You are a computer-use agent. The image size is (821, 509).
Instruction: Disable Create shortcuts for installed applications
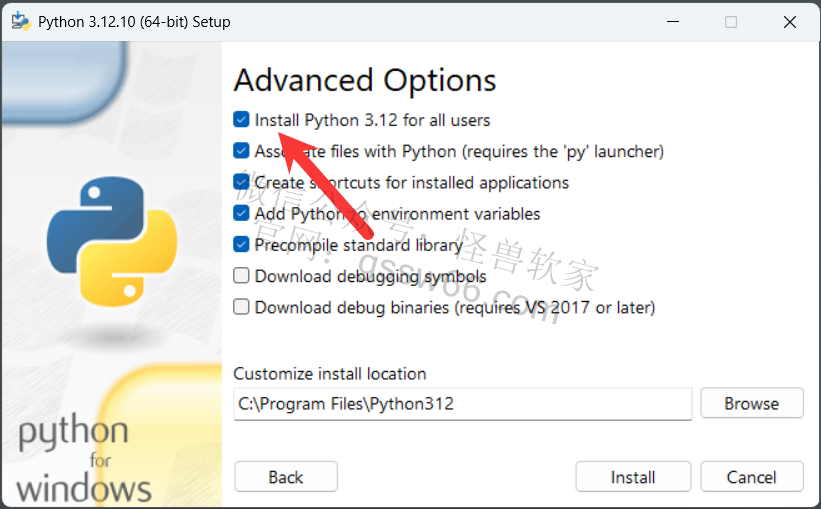pyautogui.click(x=241, y=182)
